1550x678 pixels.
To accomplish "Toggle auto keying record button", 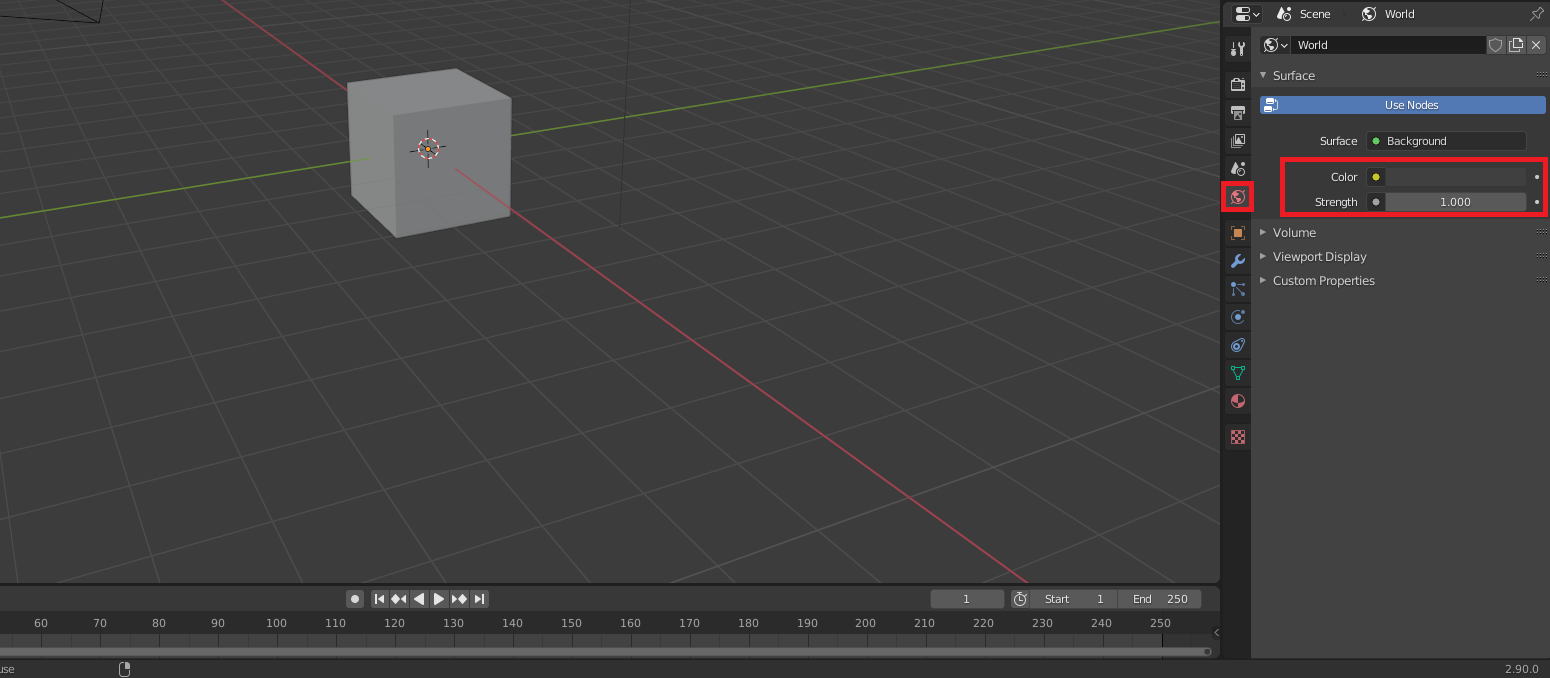I will [x=354, y=599].
